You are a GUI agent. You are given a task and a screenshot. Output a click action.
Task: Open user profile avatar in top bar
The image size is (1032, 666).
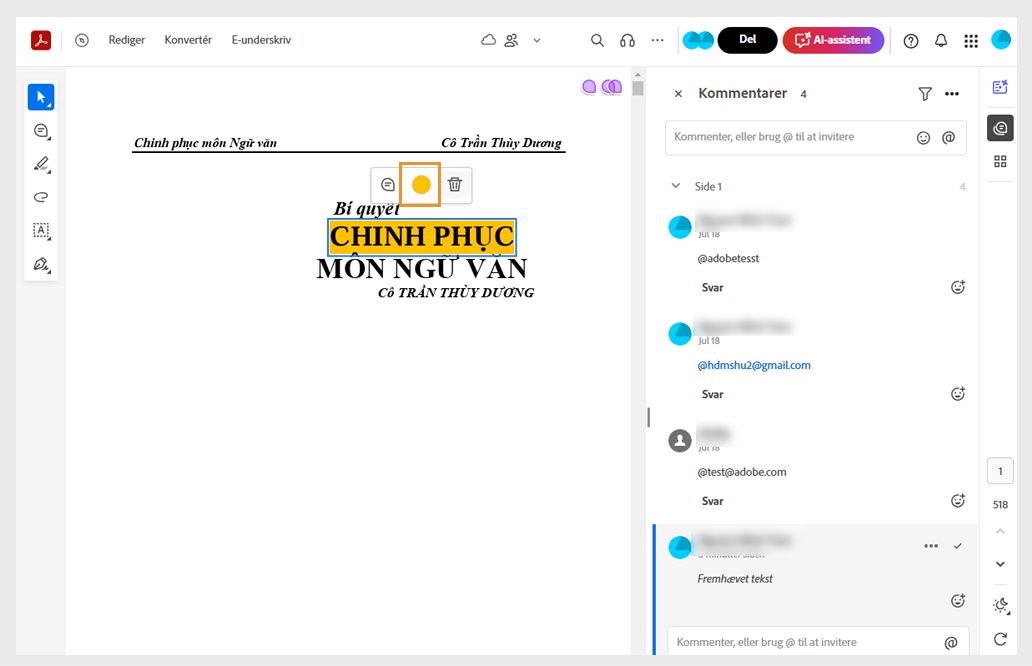coord(1001,39)
